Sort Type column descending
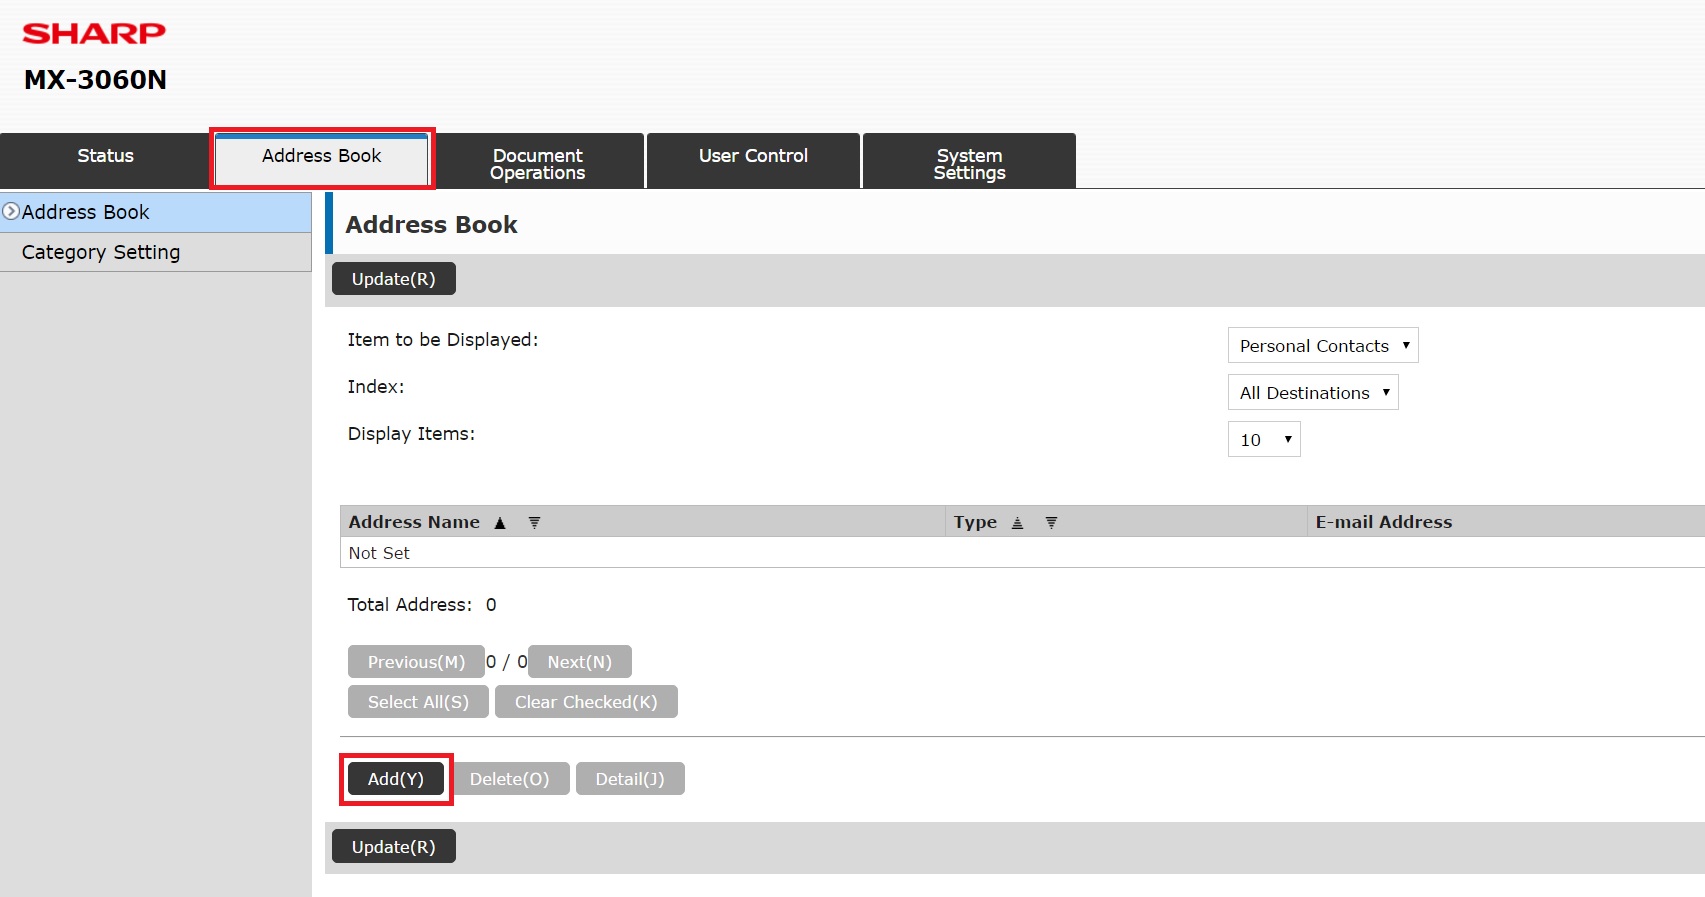This screenshot has height=897, width=1705. pos(1051,522)
